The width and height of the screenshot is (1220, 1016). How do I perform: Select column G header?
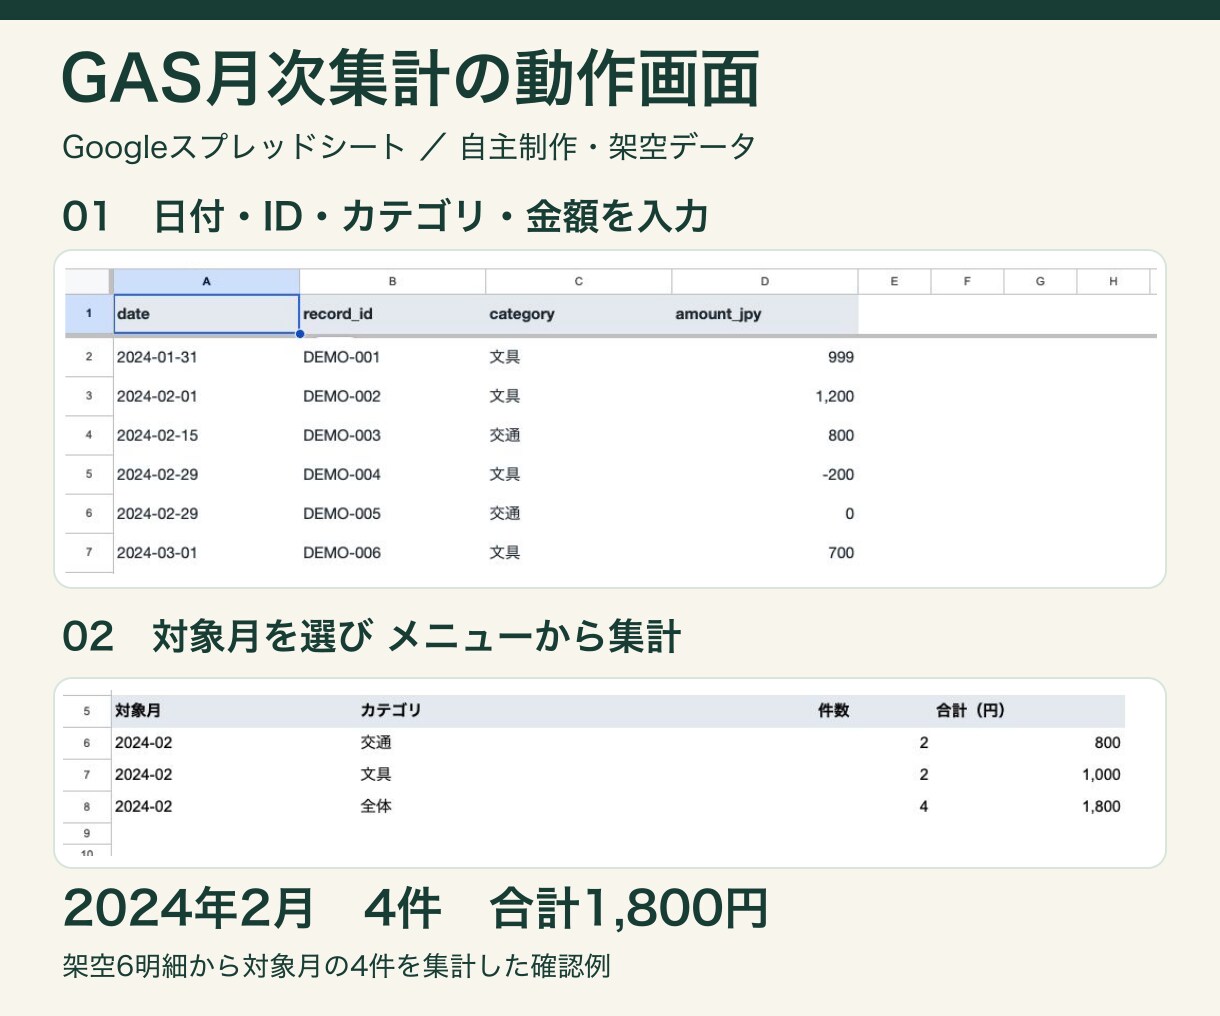pyautogui.click(x=1040, y=281)
